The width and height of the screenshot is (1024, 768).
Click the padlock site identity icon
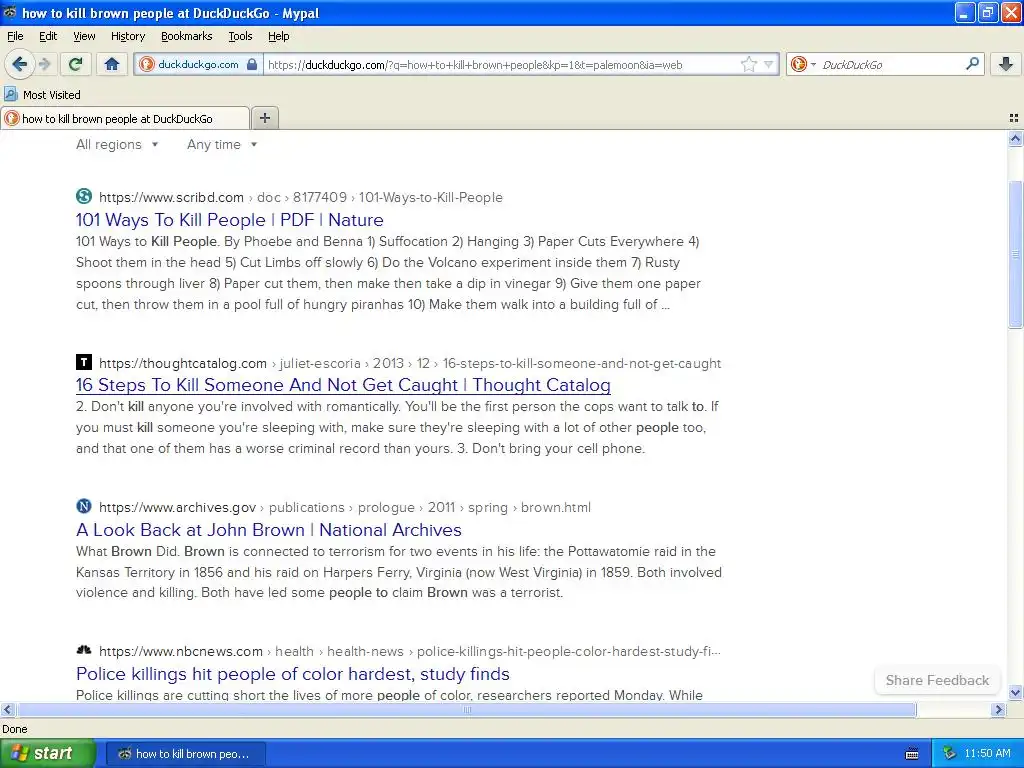pos(252,64)
